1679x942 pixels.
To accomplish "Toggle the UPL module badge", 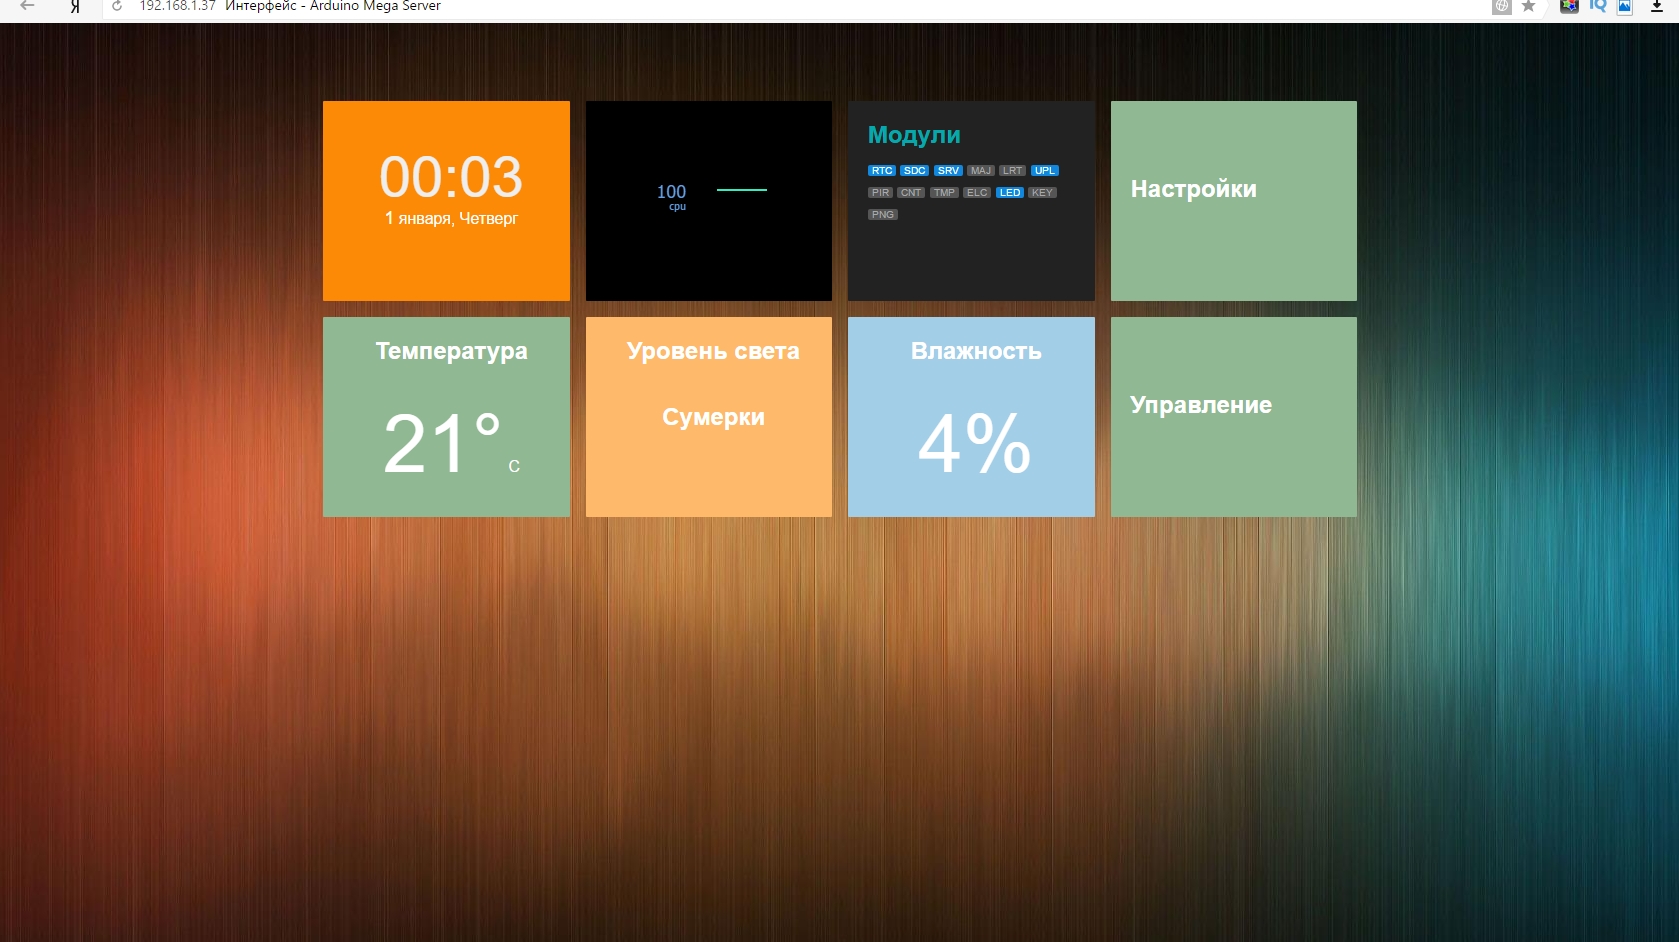I will pyautogui.click(x=1045, y=171).
